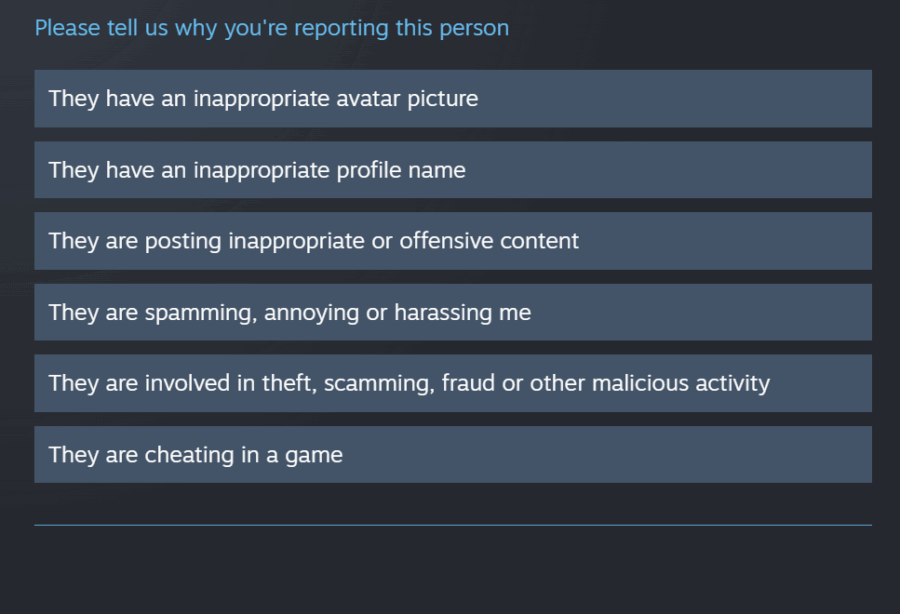
Task: Choose the inappropriate profile name reason
Action: [452, 170]
